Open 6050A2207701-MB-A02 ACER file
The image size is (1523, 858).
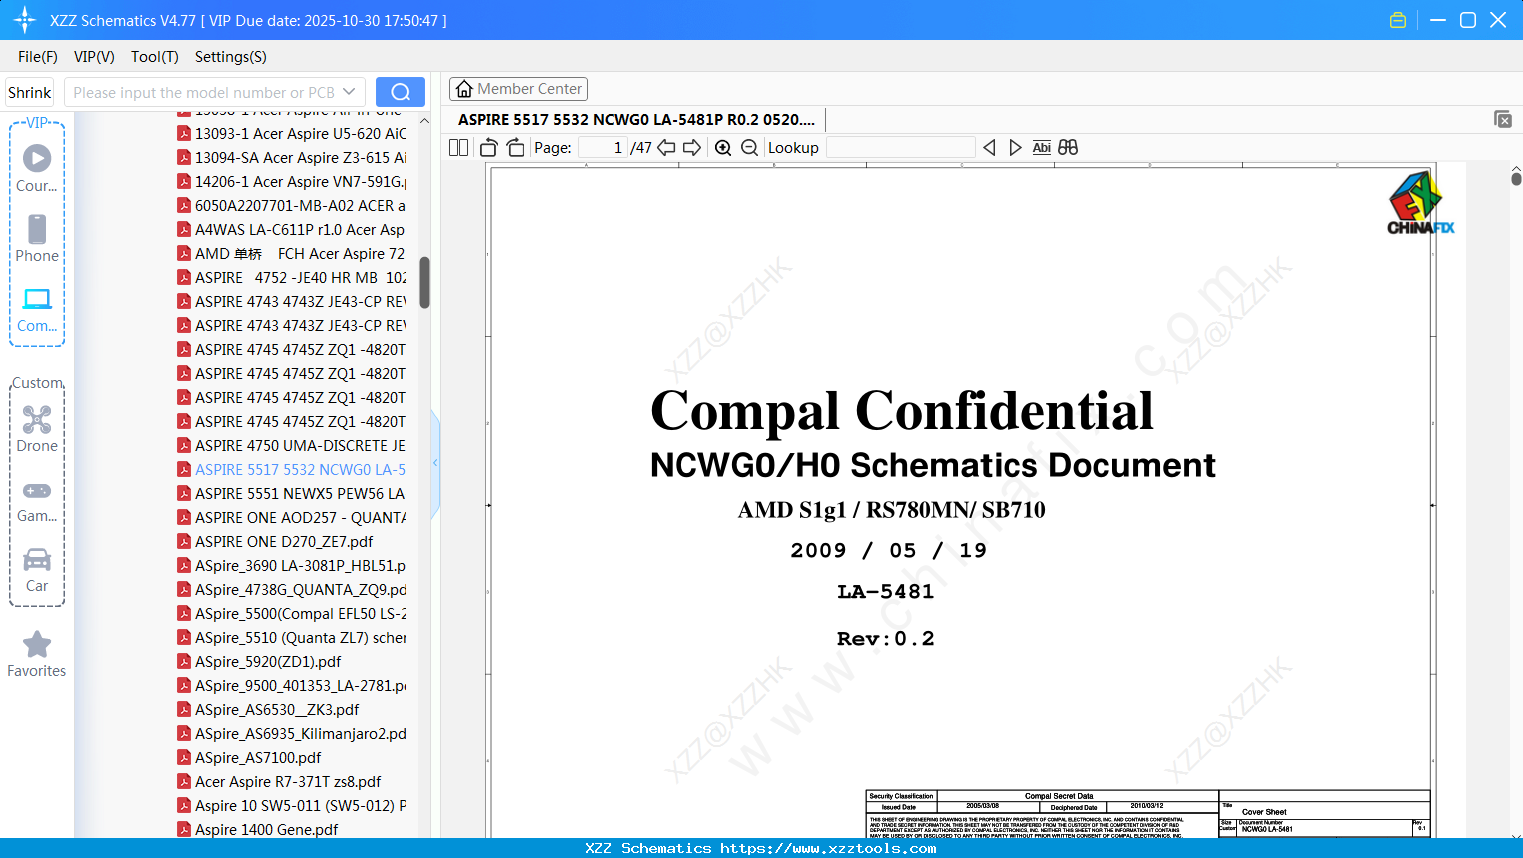click(292, 205)
